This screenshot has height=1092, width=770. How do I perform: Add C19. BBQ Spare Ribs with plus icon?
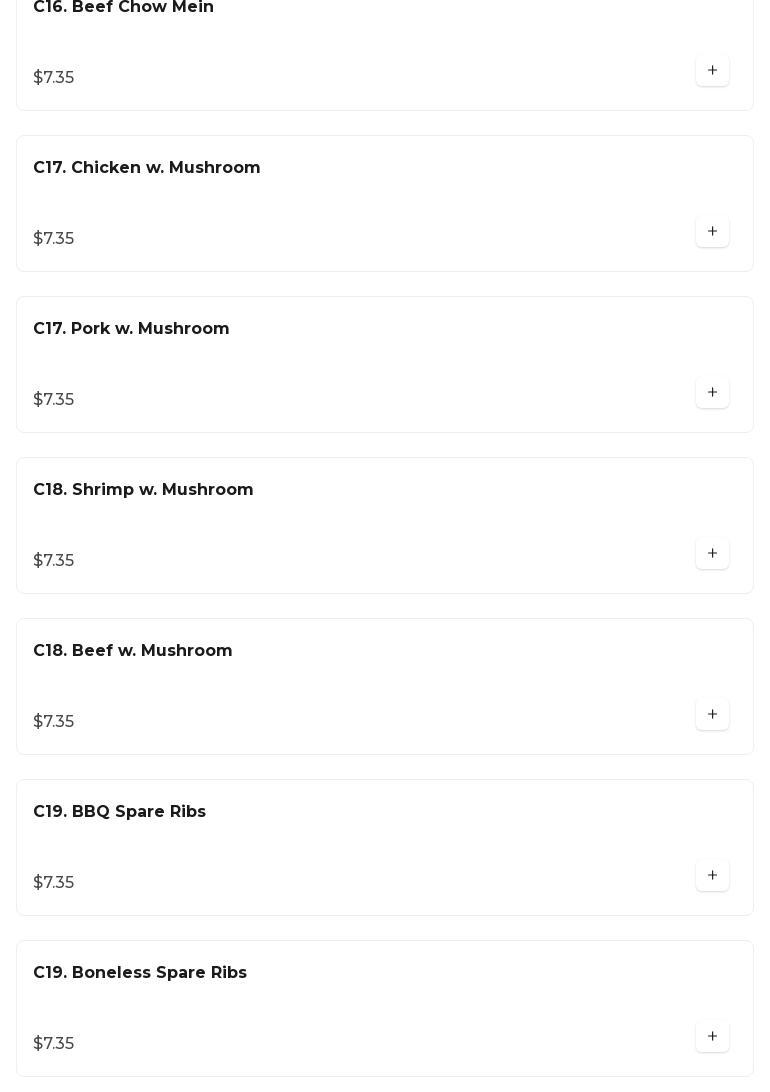(712, 876)
